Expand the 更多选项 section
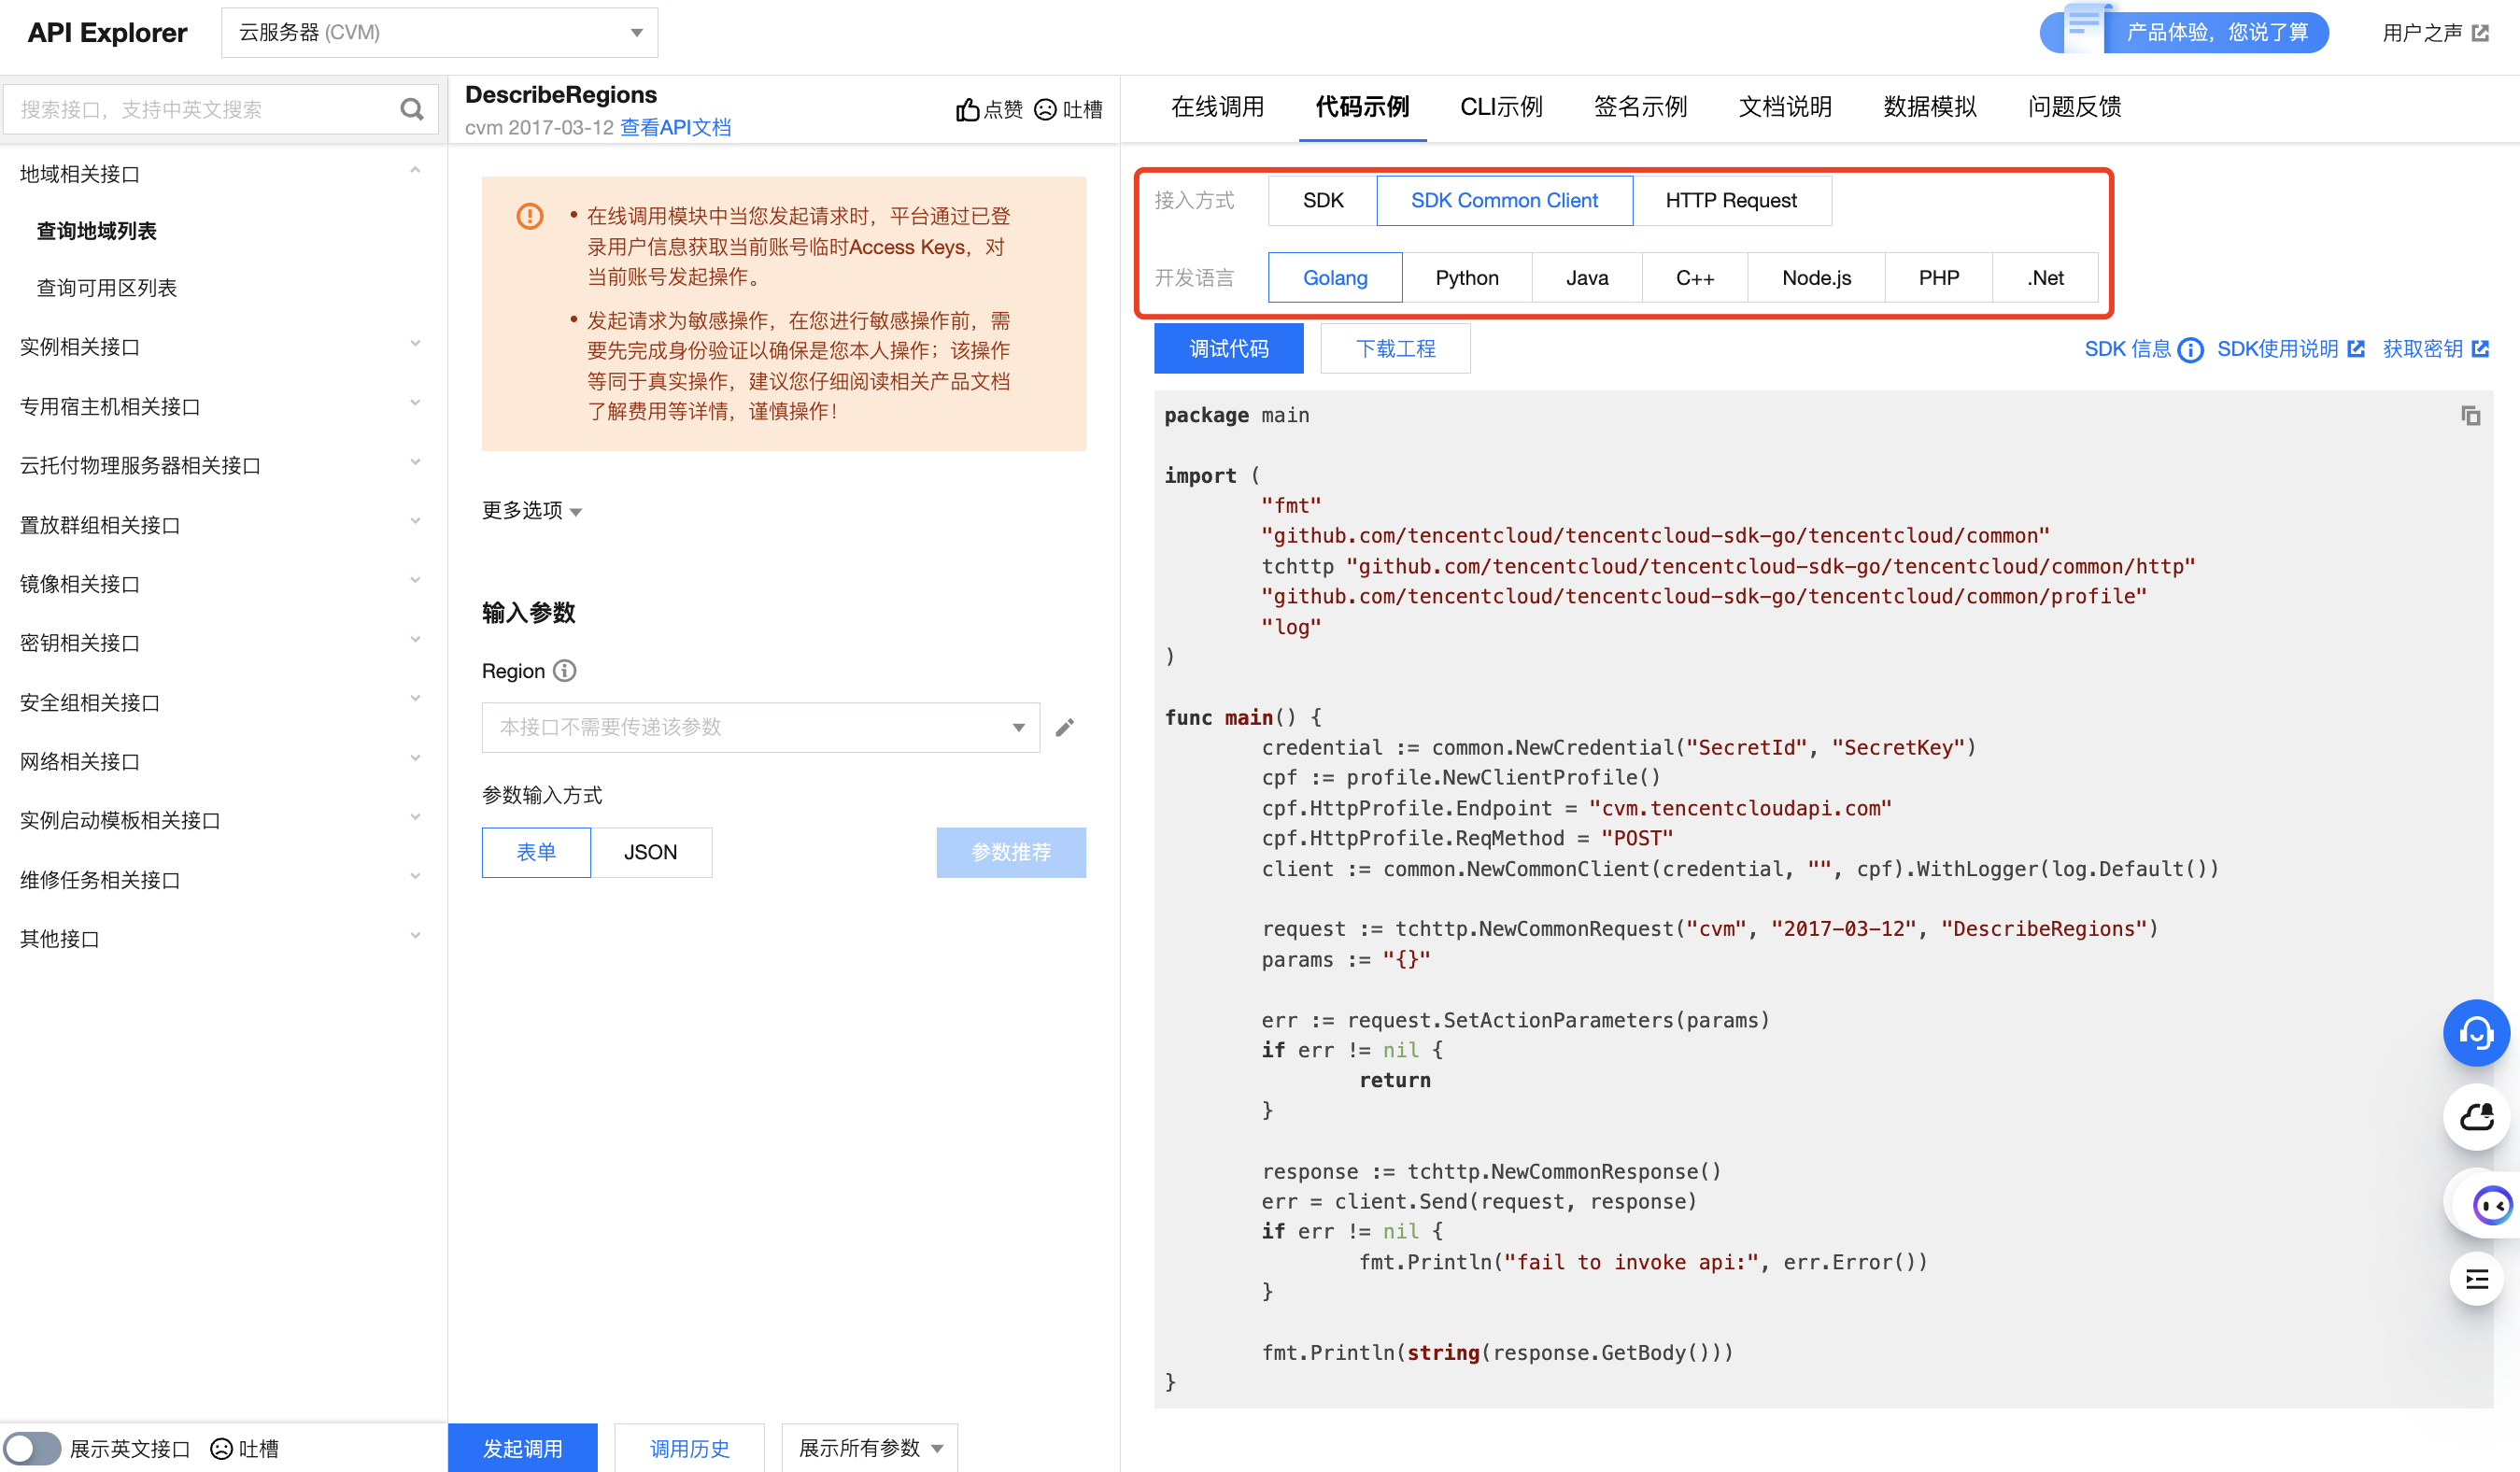2520x1472 pixels. [531, 511]
